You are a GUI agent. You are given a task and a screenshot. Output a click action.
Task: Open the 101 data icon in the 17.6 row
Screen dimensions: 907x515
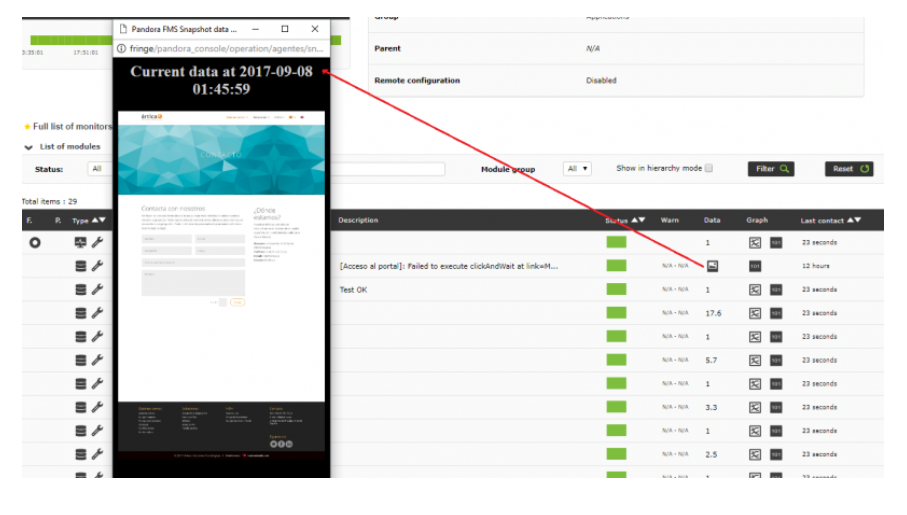point(776,313)
